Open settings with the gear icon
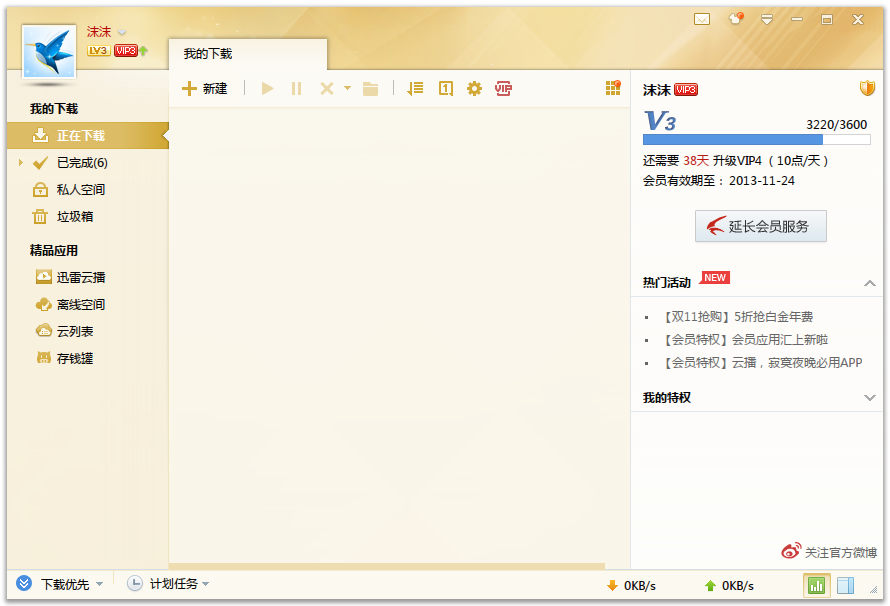 tap(475, 89)
